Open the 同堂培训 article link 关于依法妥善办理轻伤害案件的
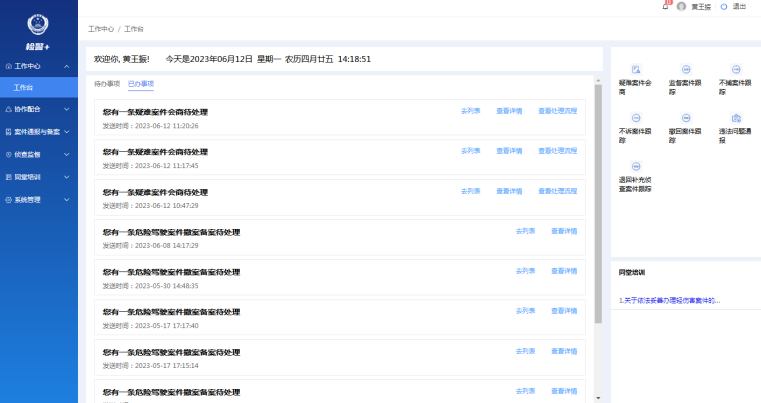 (x=669, y=300)
